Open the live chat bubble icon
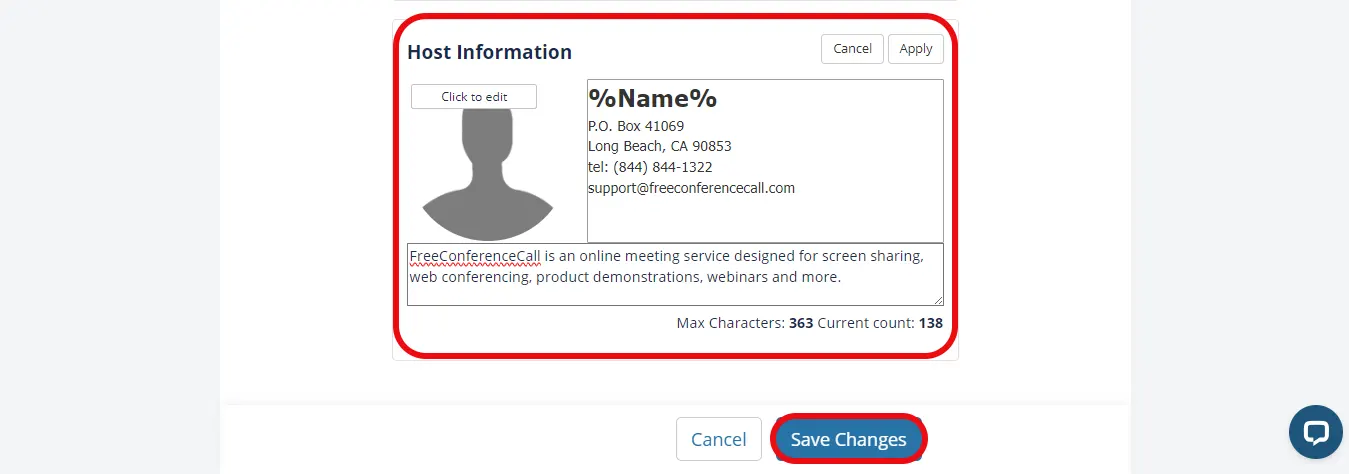The height and width of the screenshot is (474, 1349). (1315, 431)
